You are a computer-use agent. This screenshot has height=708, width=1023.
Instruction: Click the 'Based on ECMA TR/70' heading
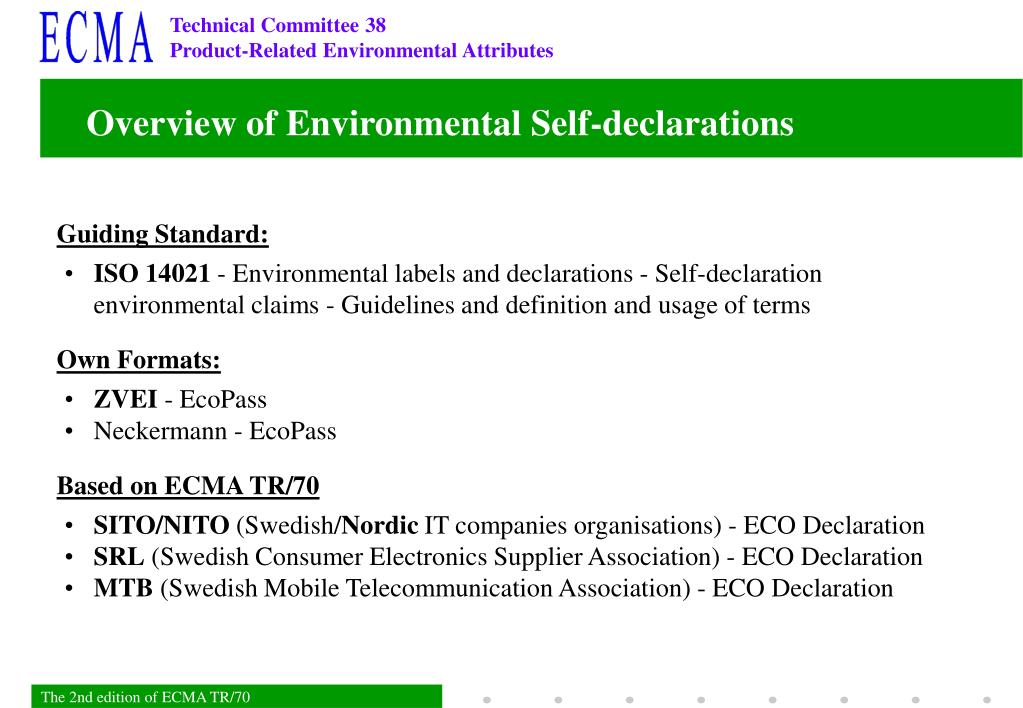[188, 485]
